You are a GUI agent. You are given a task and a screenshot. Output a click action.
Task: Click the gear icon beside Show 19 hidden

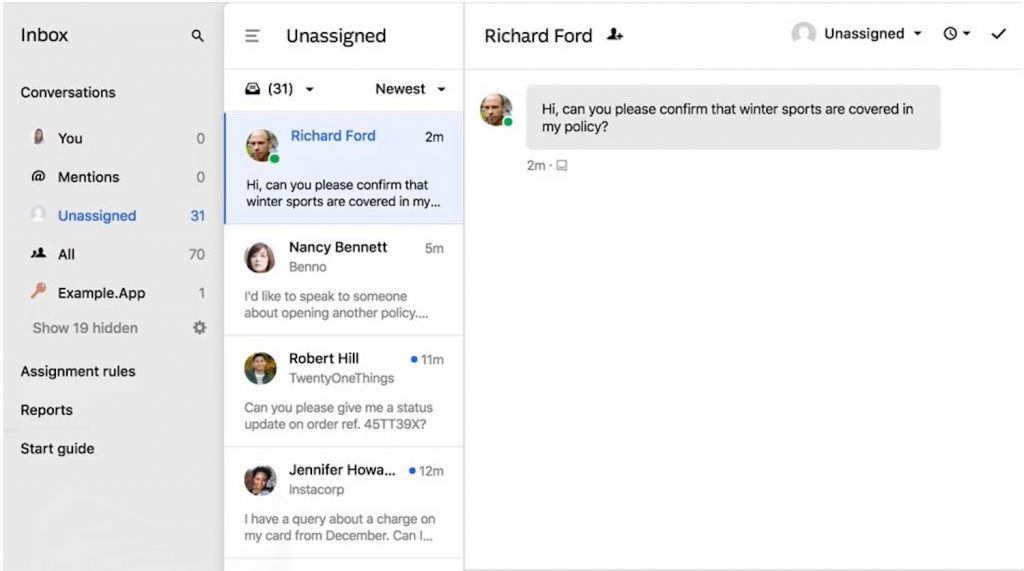[199, 328]
